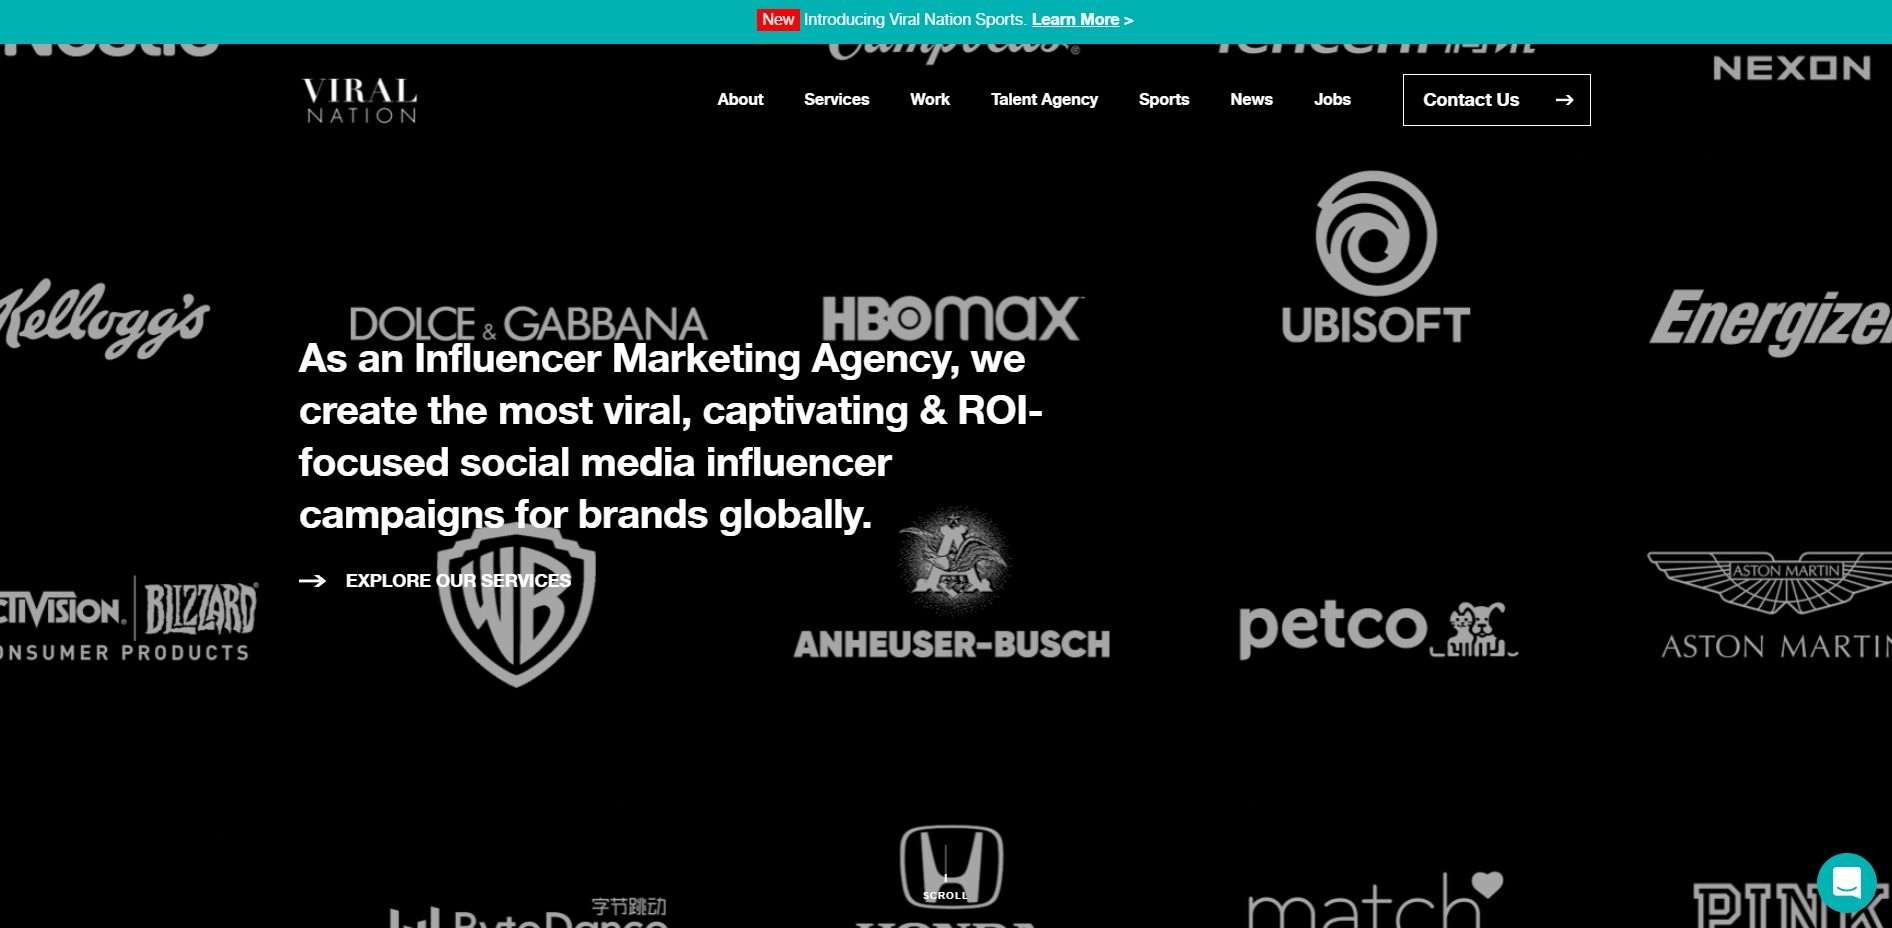Open the Talent Agency page
The width and height of the screenshot is (1892, 928).
point(1044,100)
